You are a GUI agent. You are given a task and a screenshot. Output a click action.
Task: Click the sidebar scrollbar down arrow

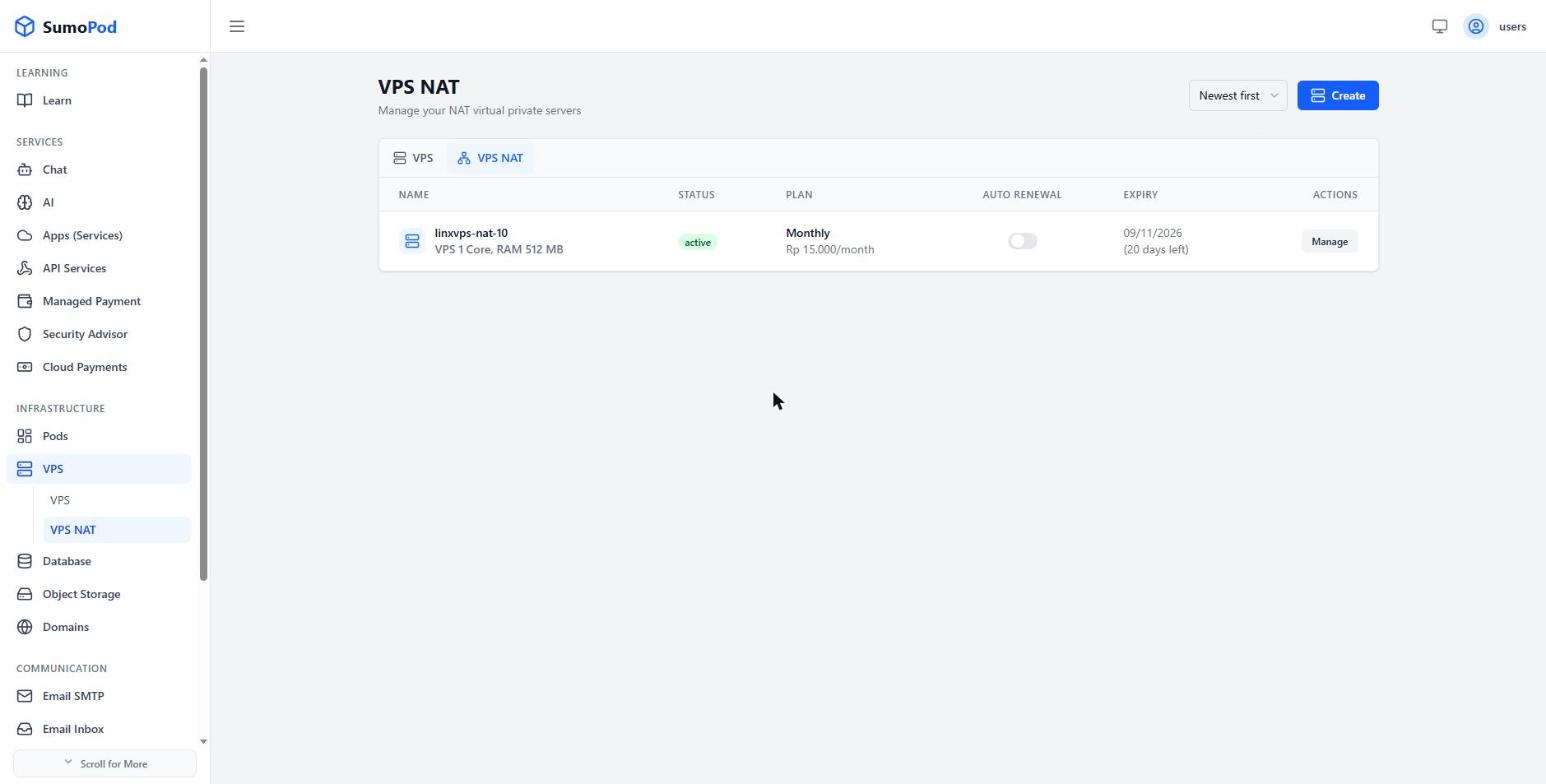204,742
